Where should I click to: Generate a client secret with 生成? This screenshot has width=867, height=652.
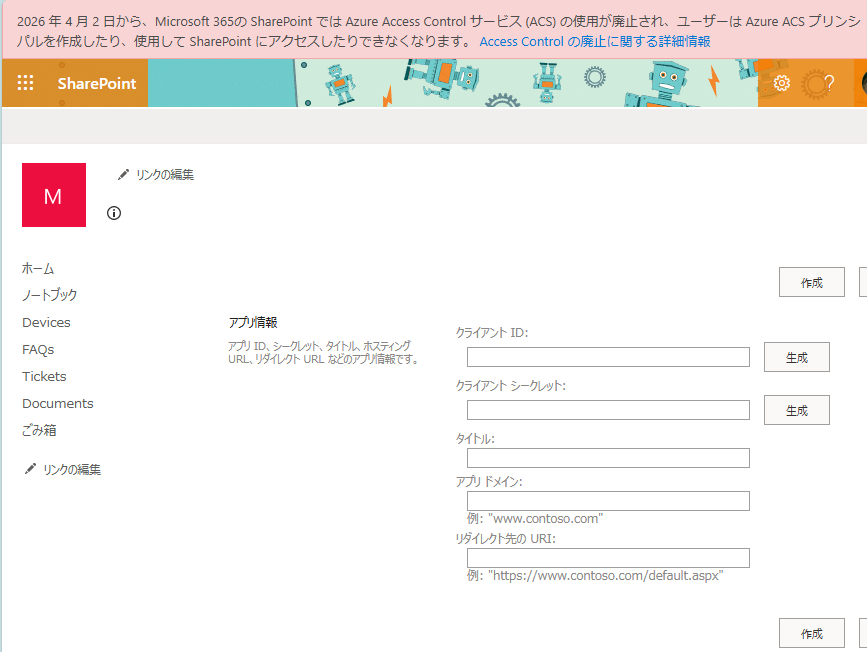[797, 409]
